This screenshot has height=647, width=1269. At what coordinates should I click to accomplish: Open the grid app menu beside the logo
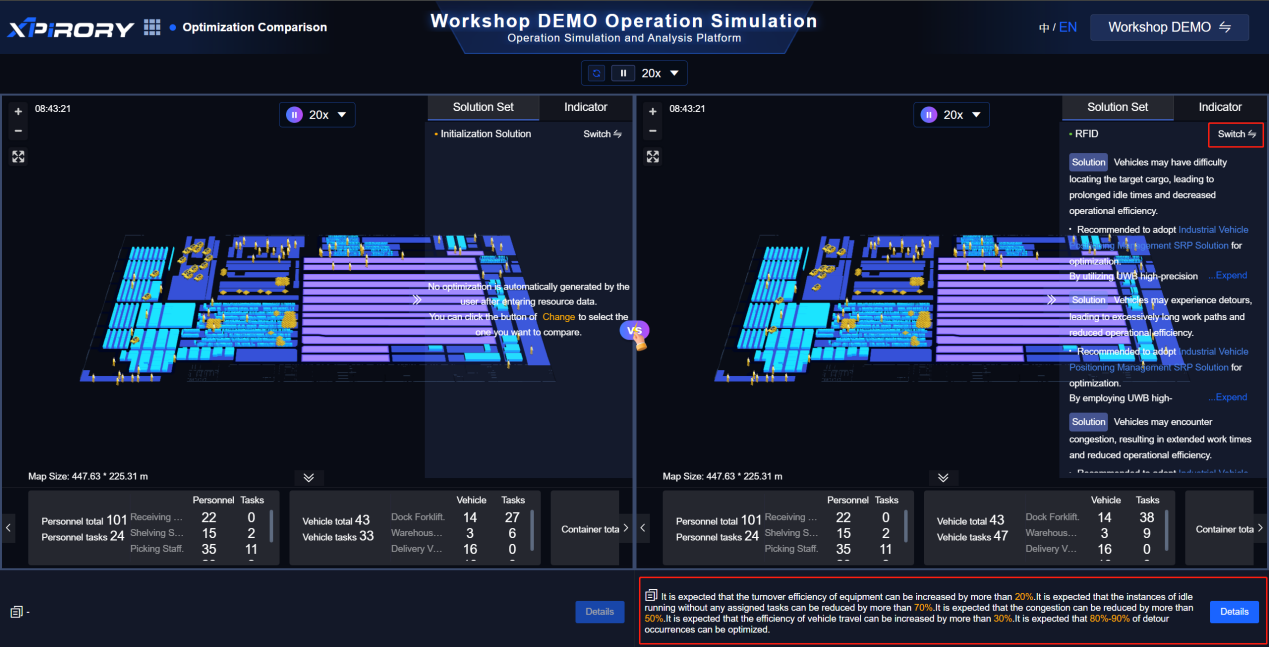(x=152, y=28)
